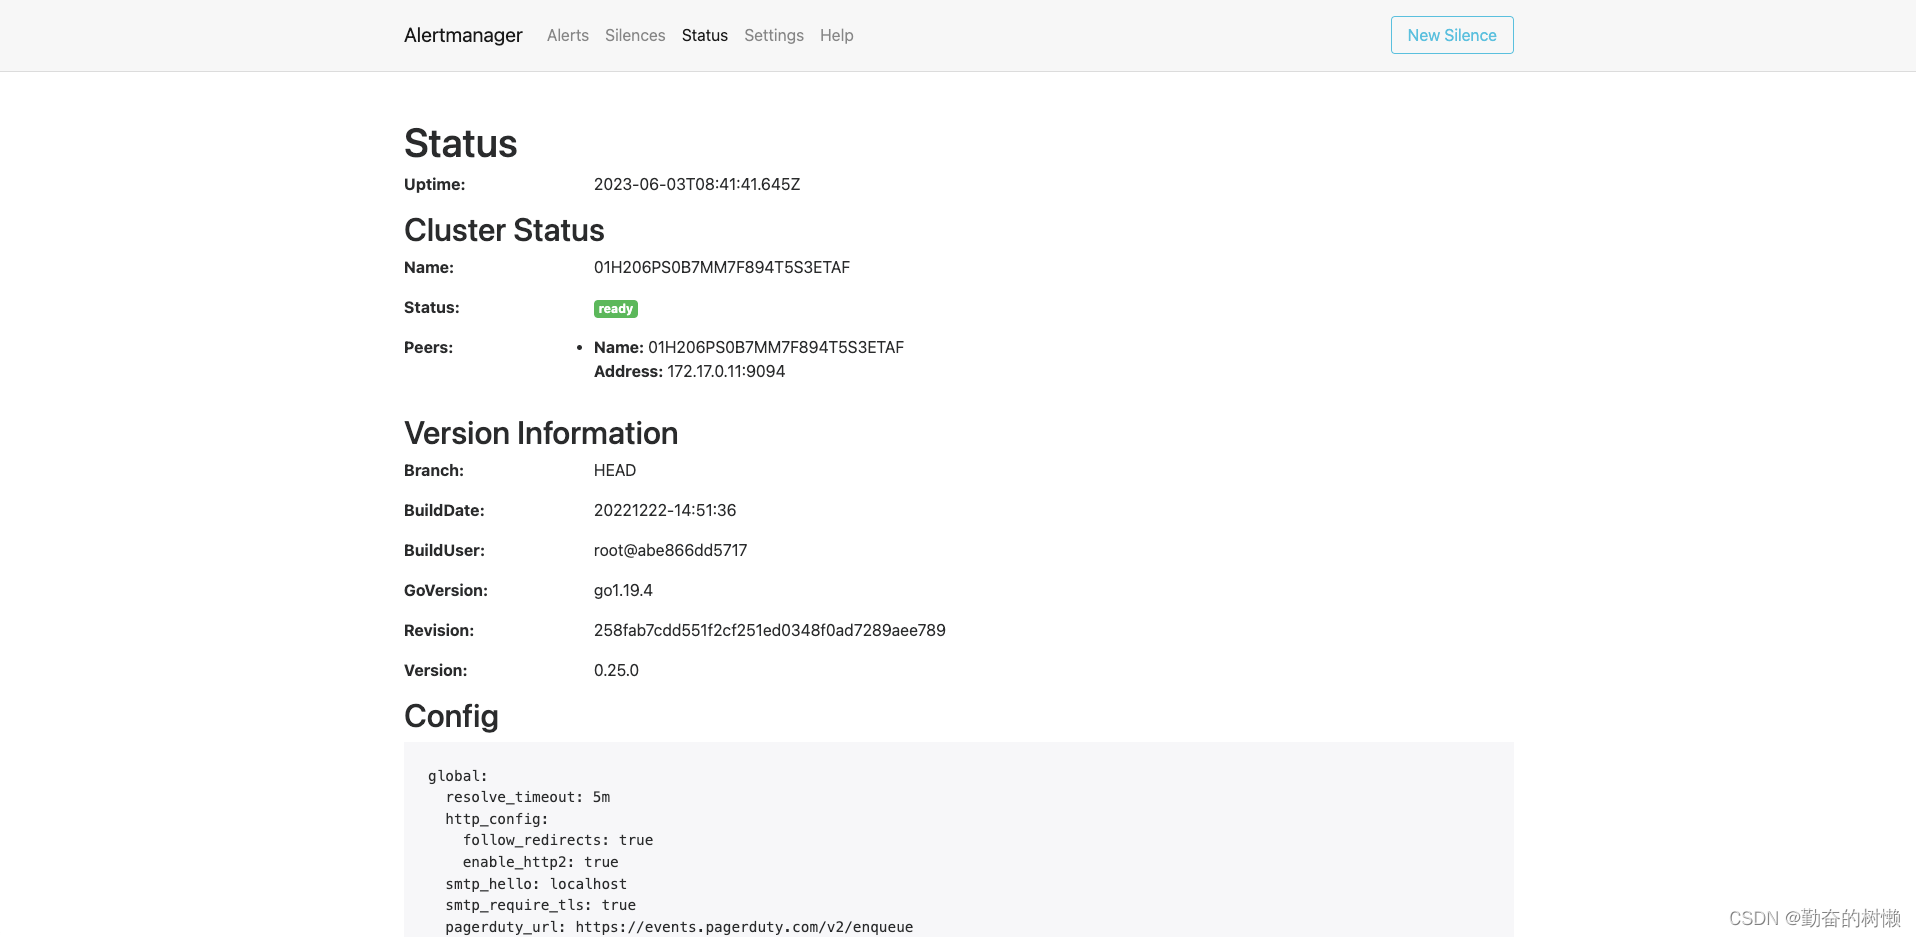Click the peer address 172.17.0.11:9094
1916x937 pixels.
[x=726, y=371]
